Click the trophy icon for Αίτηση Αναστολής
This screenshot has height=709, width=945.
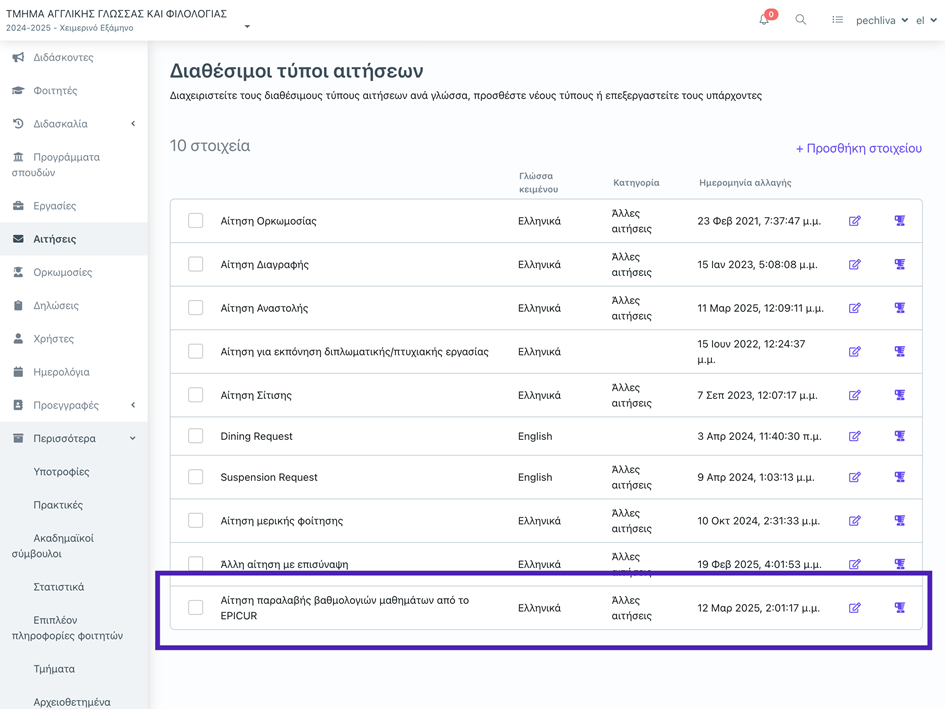[900, 307]
